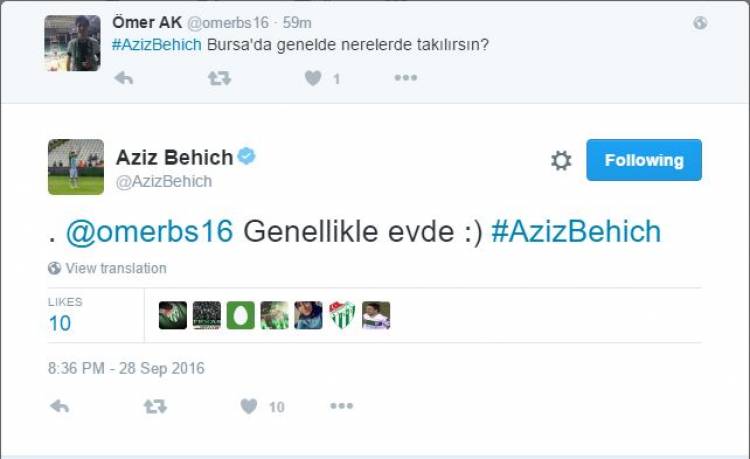
Task: Toggle the Following button
Action: 644,160
